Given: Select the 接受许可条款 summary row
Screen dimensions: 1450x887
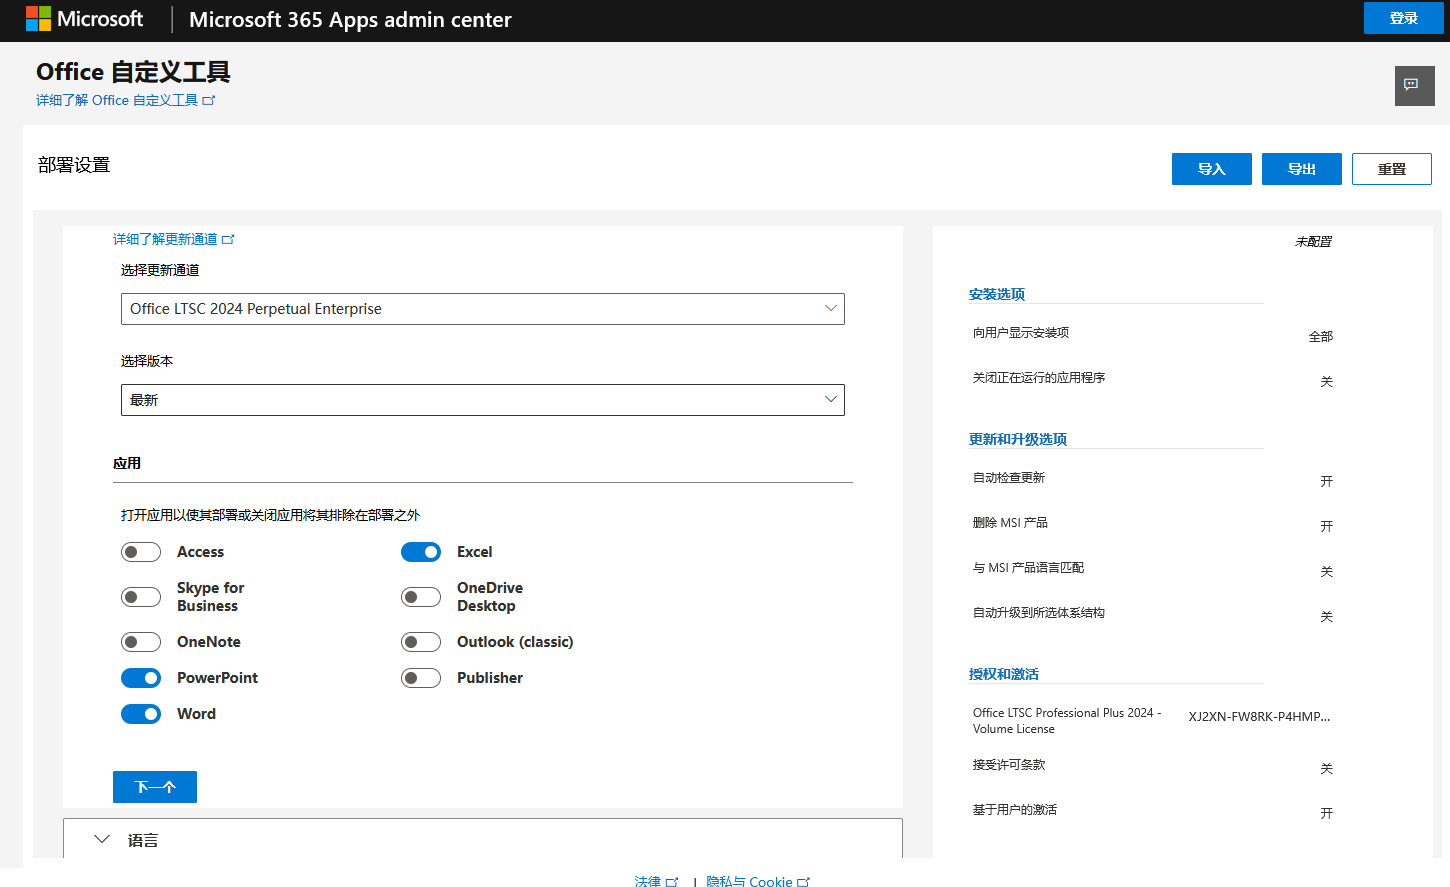Looking at the screenshot, I should click(1153, 766).
